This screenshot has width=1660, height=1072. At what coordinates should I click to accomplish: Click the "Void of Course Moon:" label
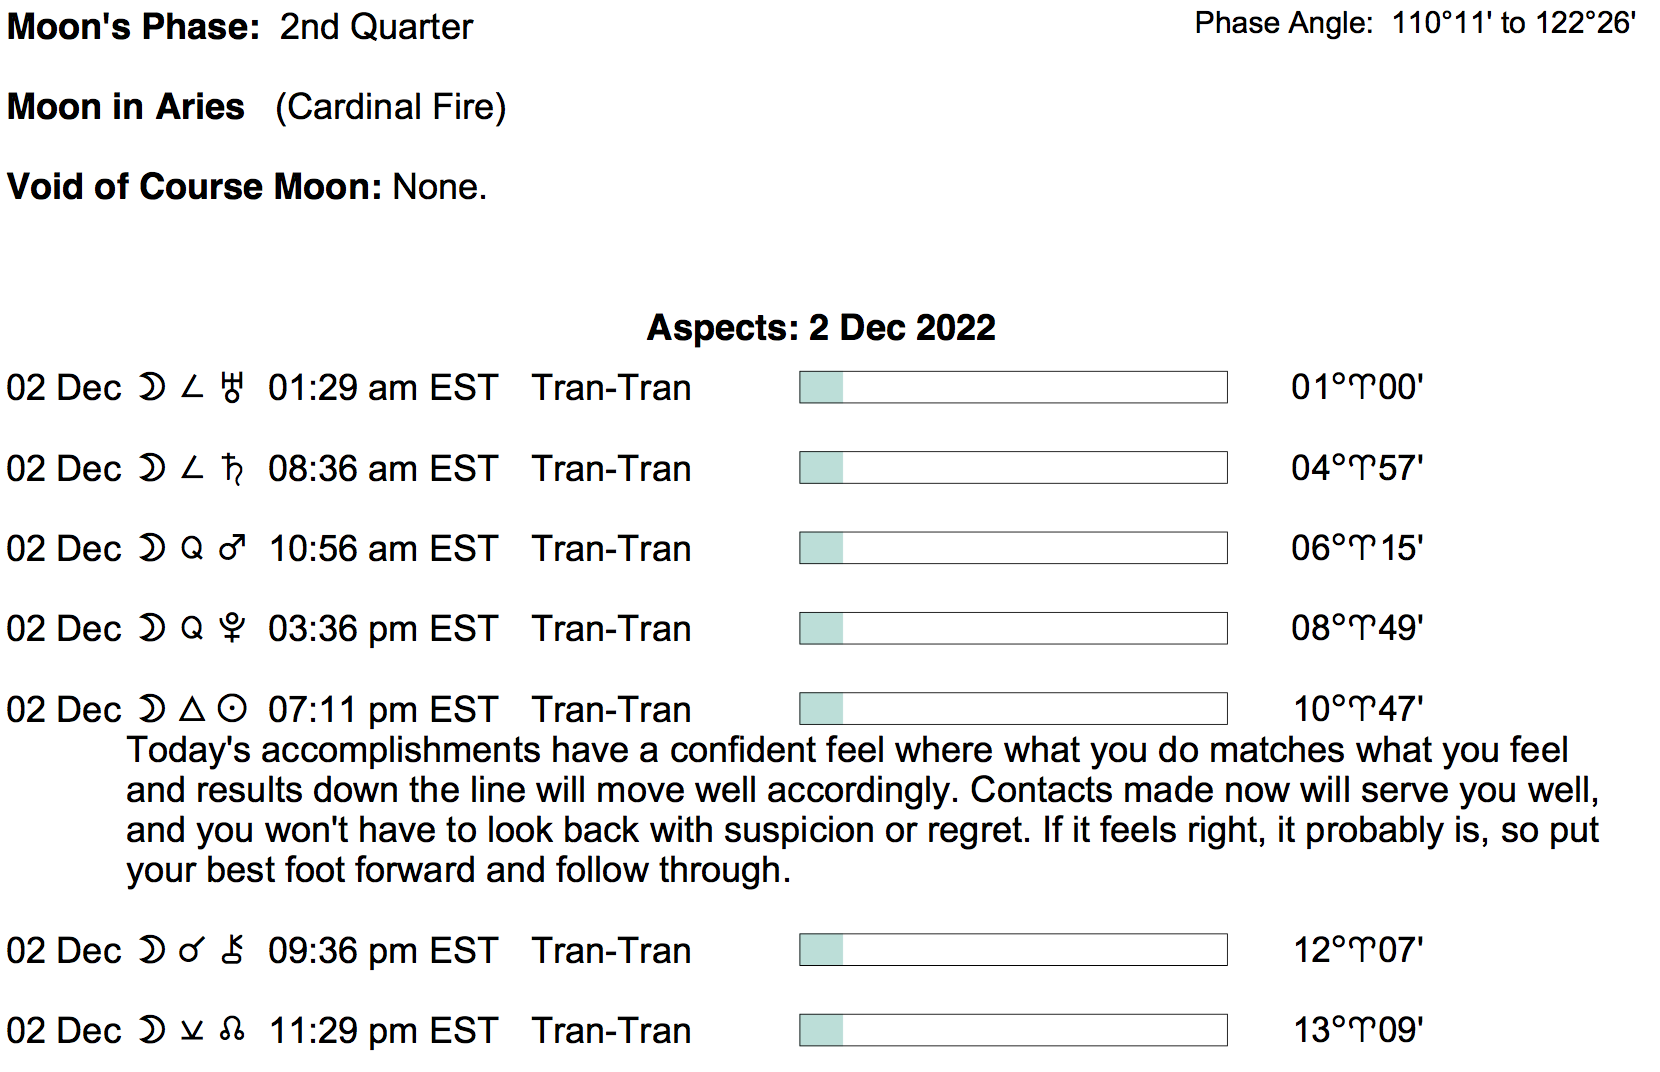click(x=195, y=187)
